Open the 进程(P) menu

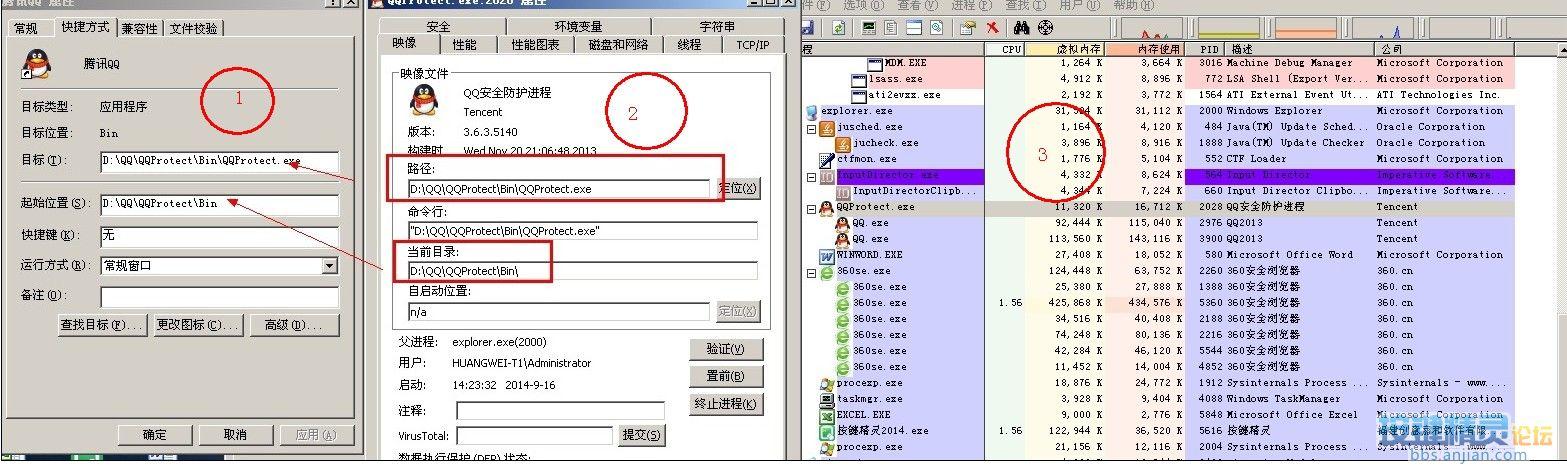coord(970,5)
